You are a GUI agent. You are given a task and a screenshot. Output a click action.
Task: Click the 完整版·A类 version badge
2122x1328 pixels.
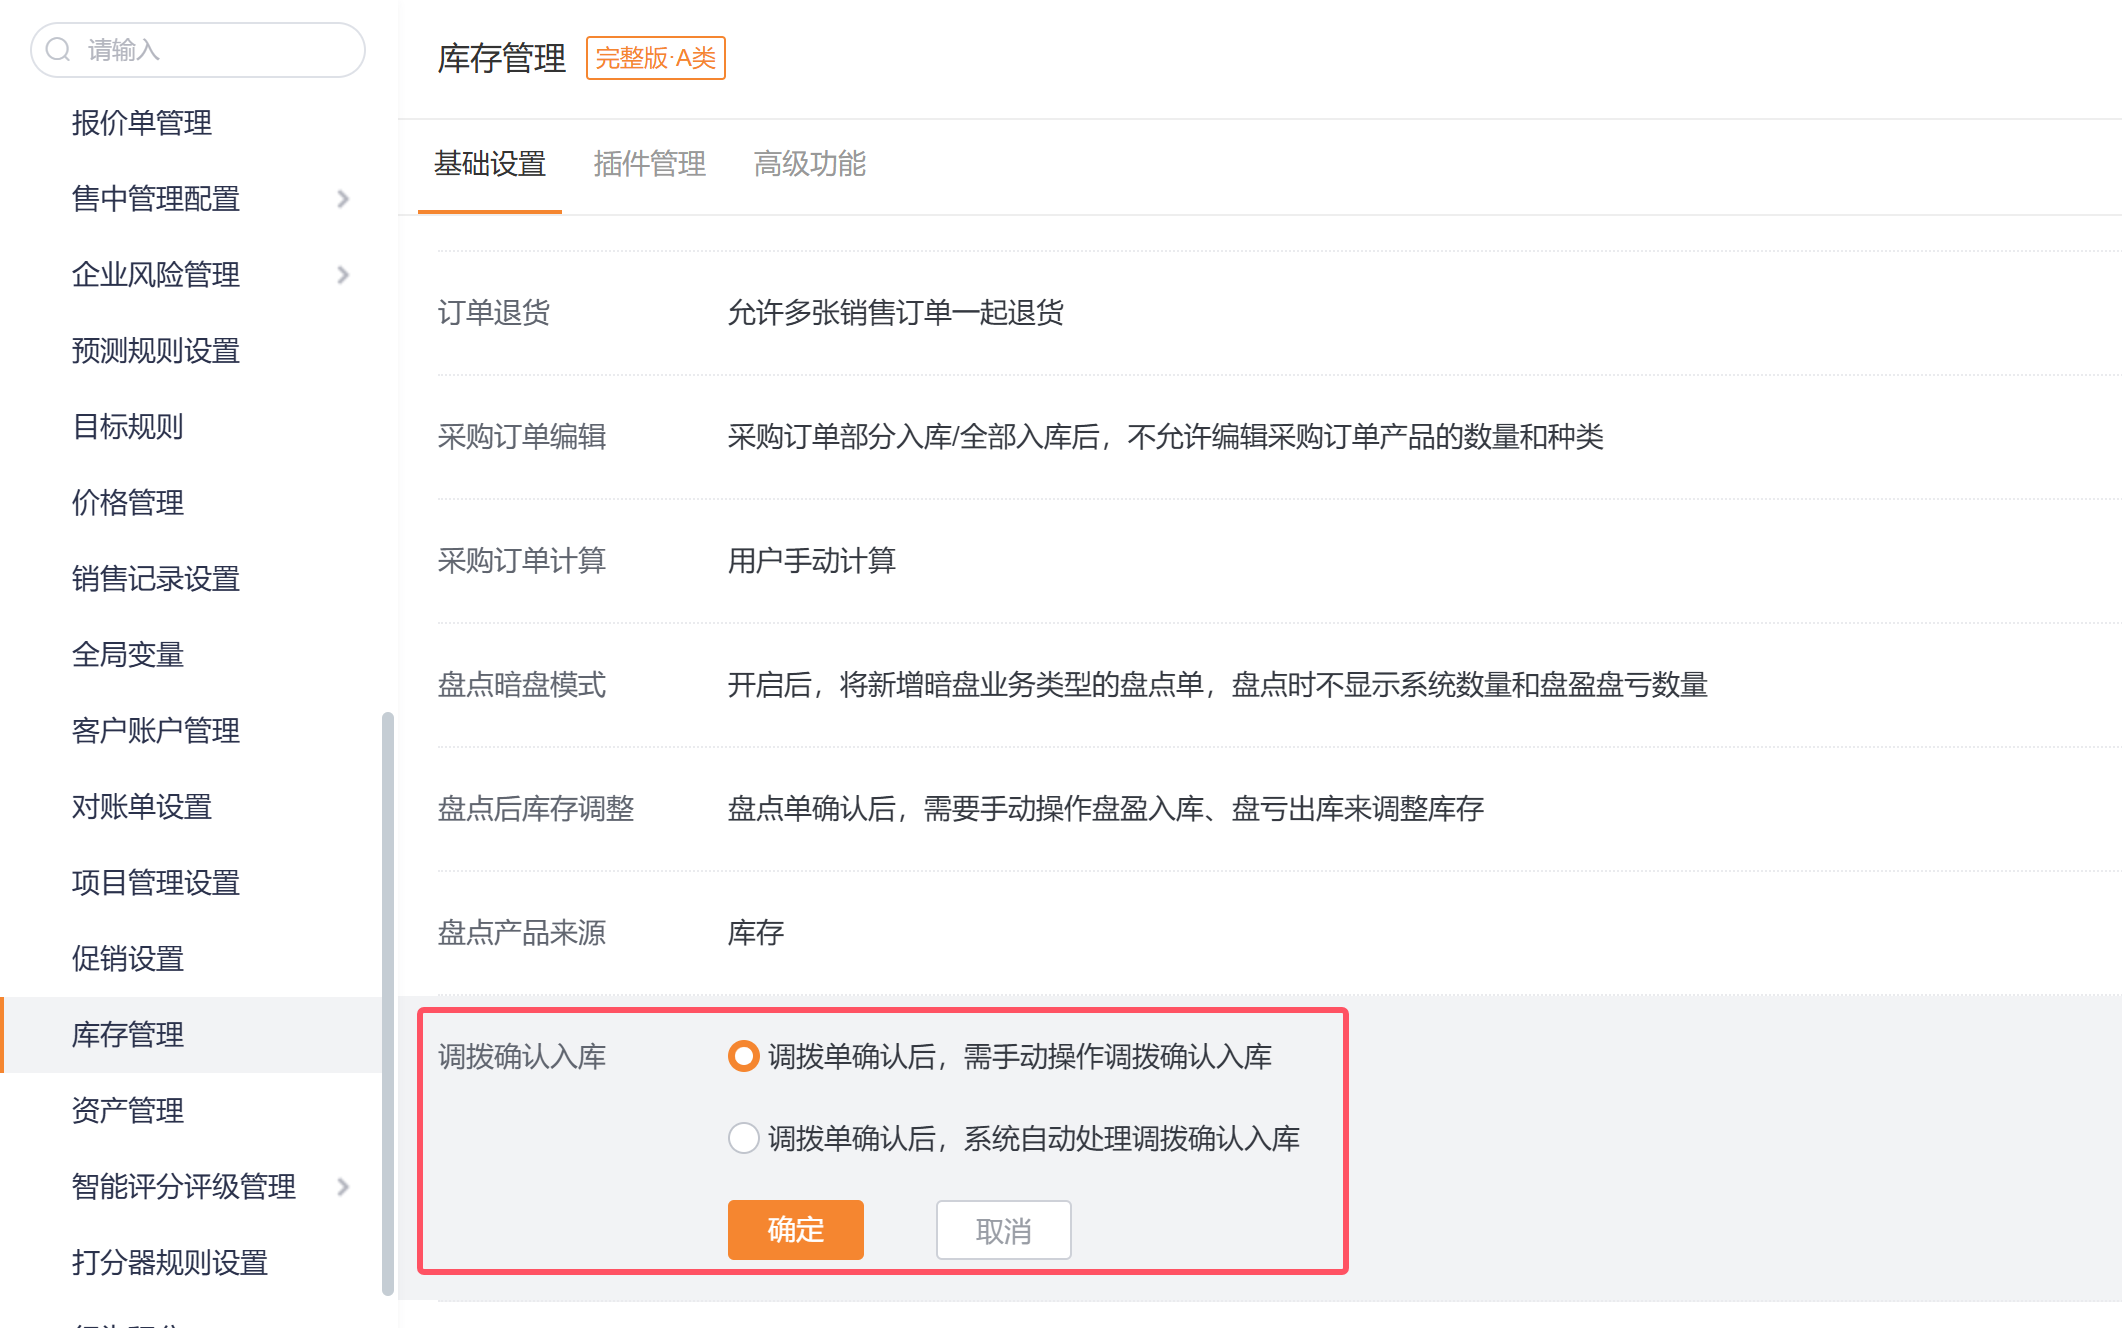pyautogui.click(x=655, y=58)
